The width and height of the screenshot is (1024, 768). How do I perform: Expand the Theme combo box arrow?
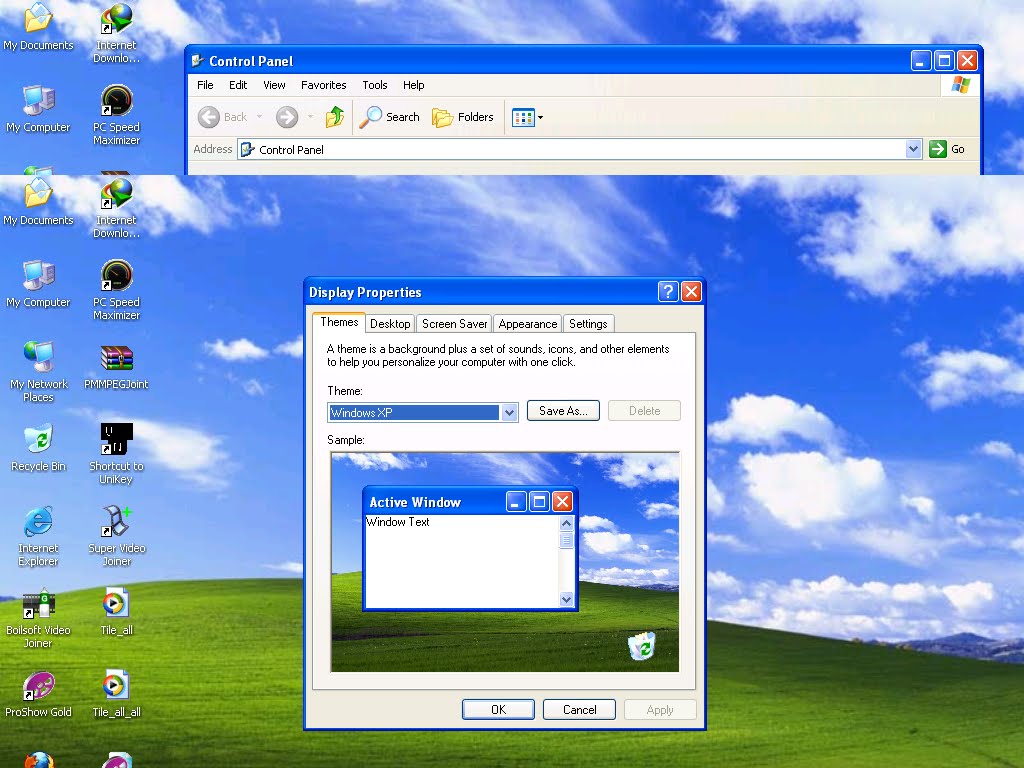[x=509, y=413]
